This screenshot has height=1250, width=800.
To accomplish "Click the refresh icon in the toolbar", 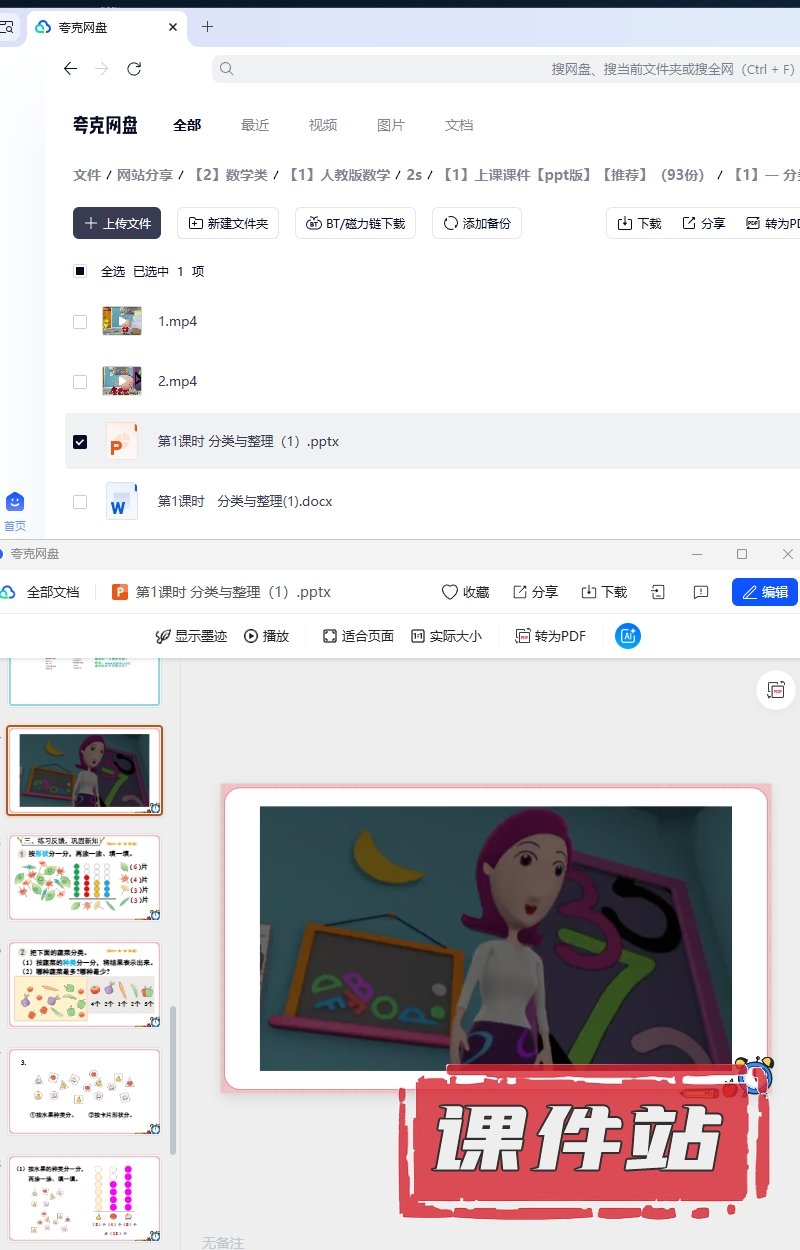I will tap(134, 69).
